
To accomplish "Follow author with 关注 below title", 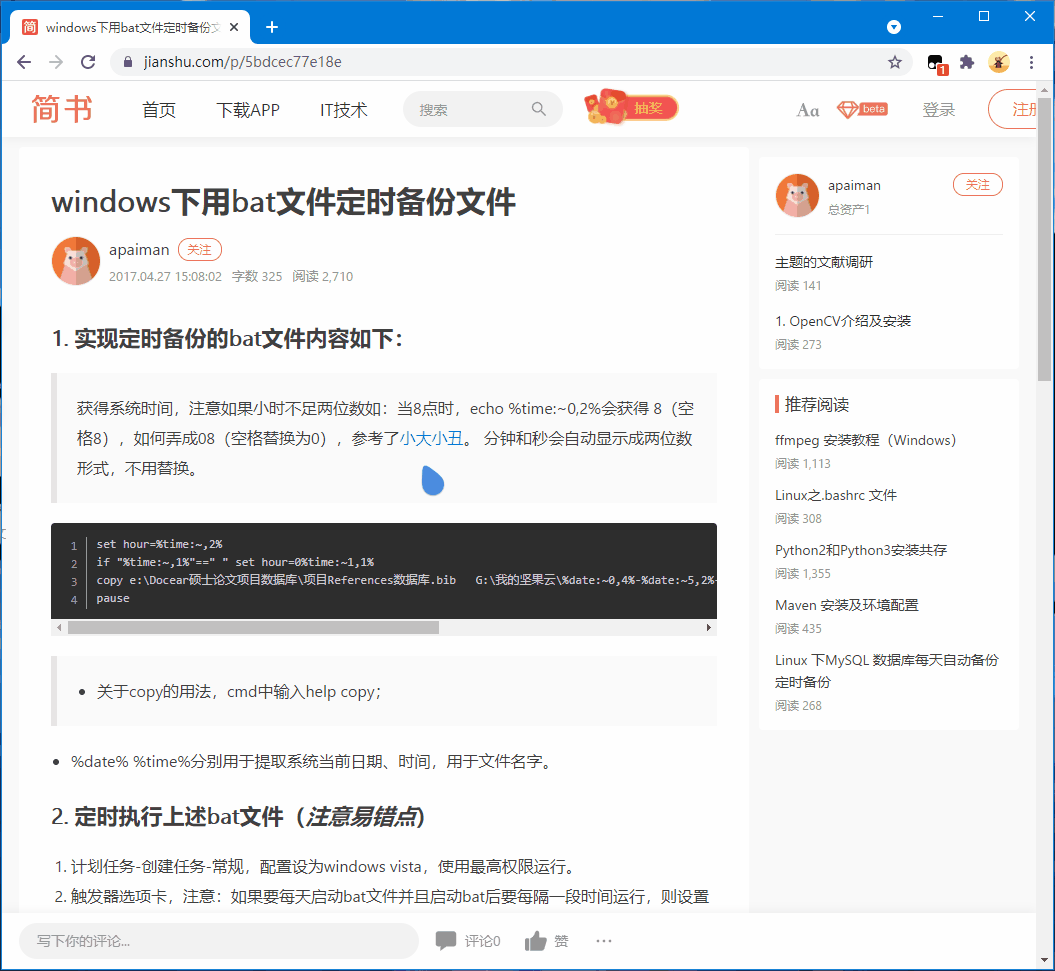I will [x=200, y=250].
